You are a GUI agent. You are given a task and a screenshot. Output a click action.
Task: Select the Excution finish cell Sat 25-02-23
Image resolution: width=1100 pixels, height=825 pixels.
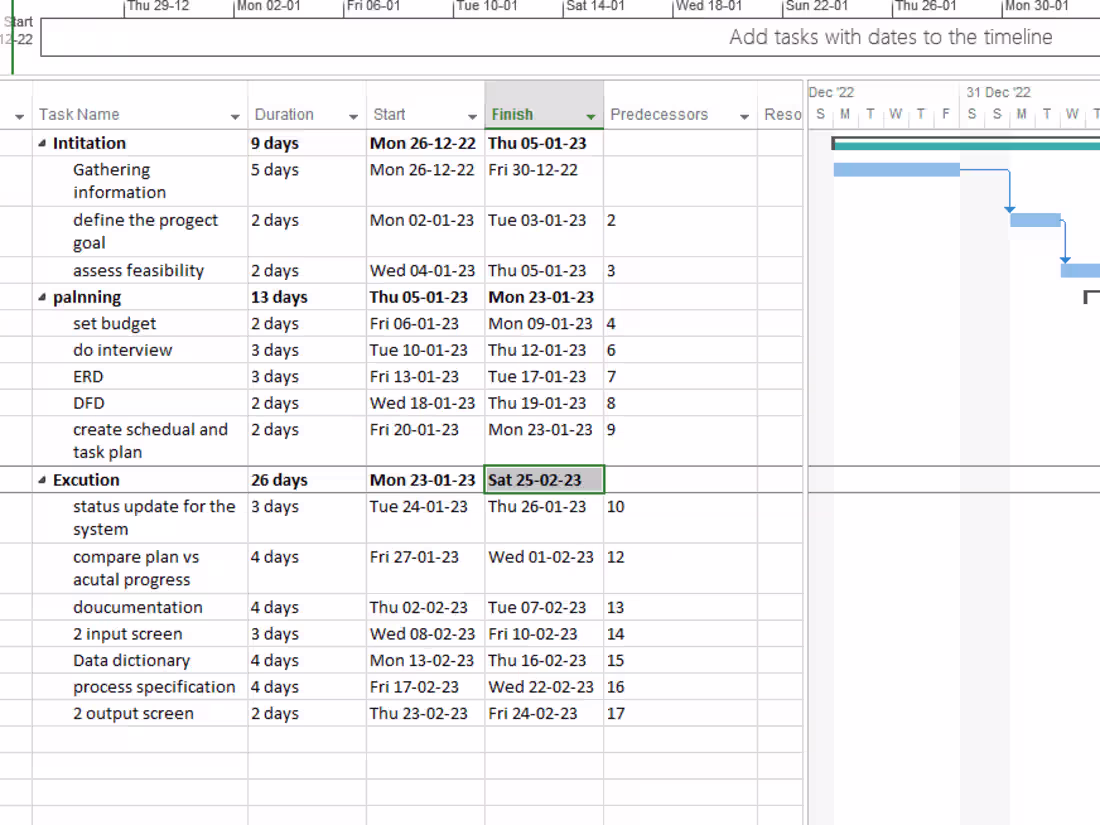coord(544,480)
